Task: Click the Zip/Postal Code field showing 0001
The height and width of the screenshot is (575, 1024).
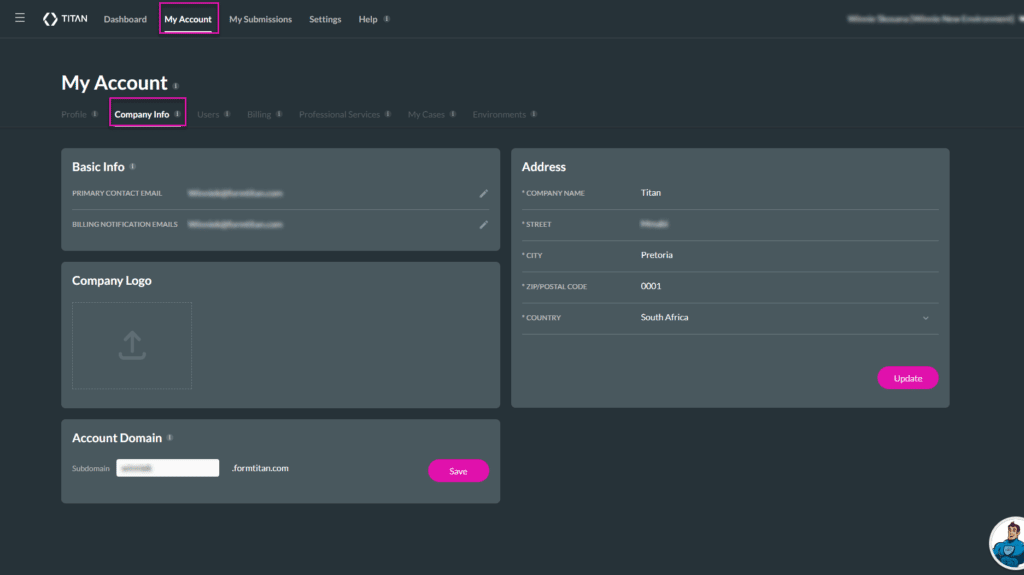Action: coord(789,286)
